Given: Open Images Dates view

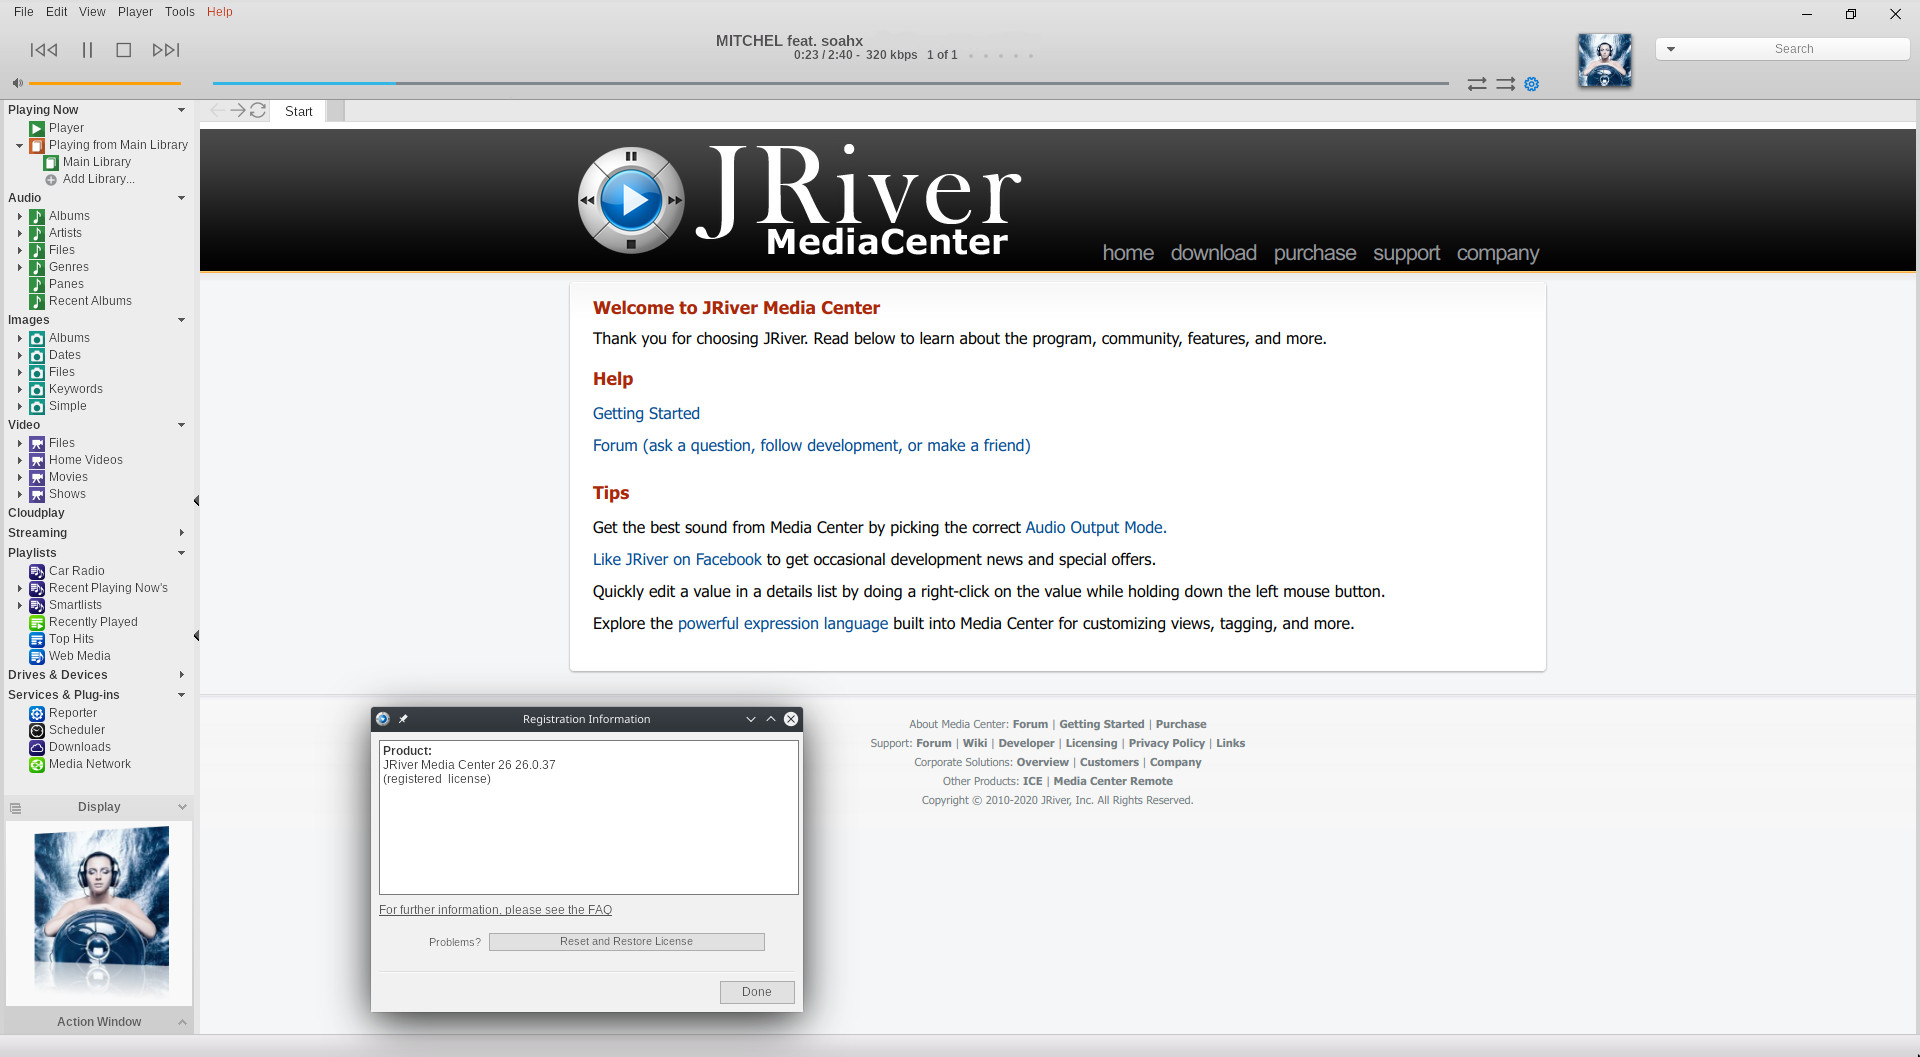Looking at the screenshot, I should pyautogui.click(x=65, y=355).
